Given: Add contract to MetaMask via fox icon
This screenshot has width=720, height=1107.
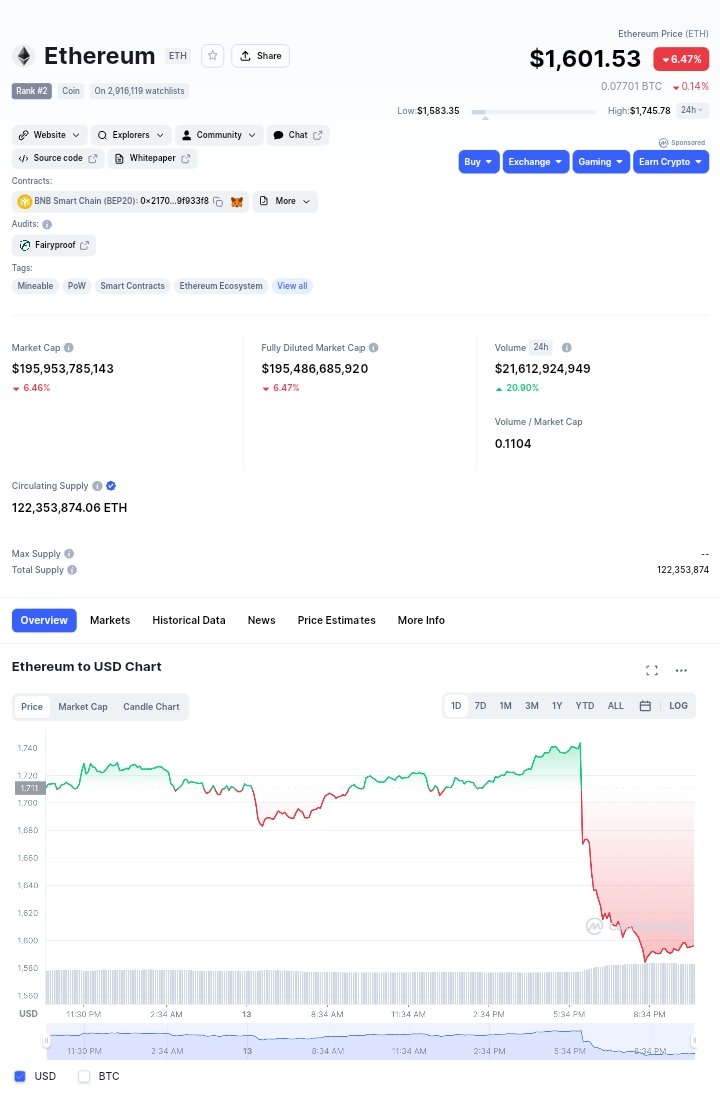Looking at the screenshot, I should pyautogui.click(x=237, y=202).
